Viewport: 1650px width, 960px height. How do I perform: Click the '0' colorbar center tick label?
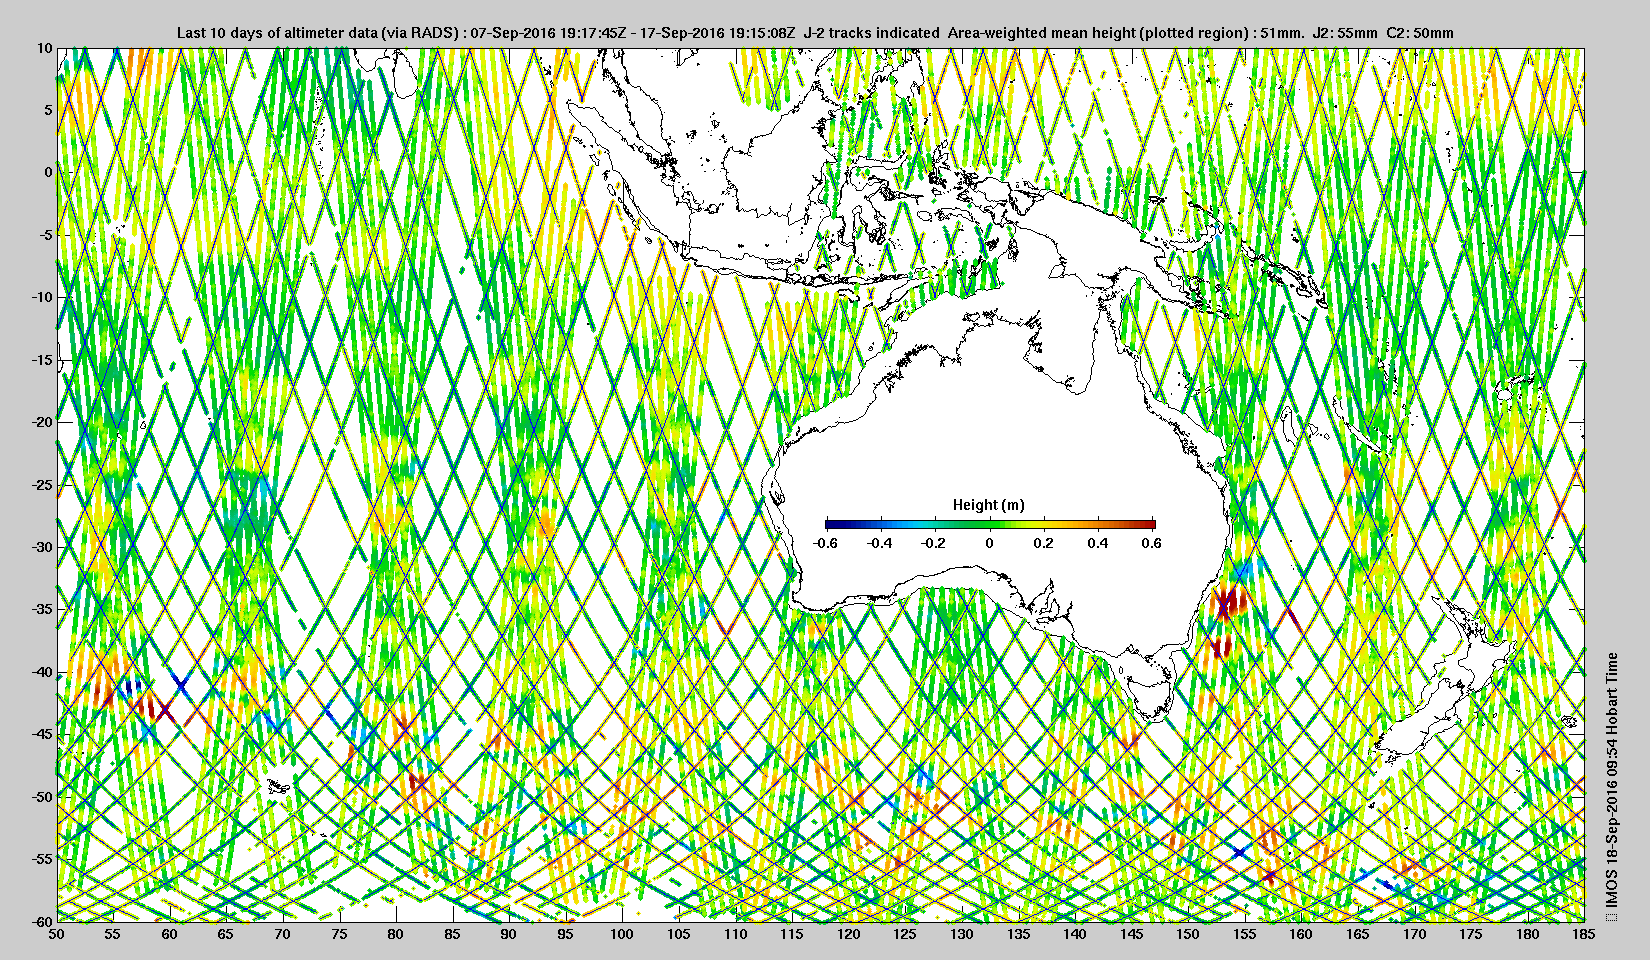click(990, 543)
